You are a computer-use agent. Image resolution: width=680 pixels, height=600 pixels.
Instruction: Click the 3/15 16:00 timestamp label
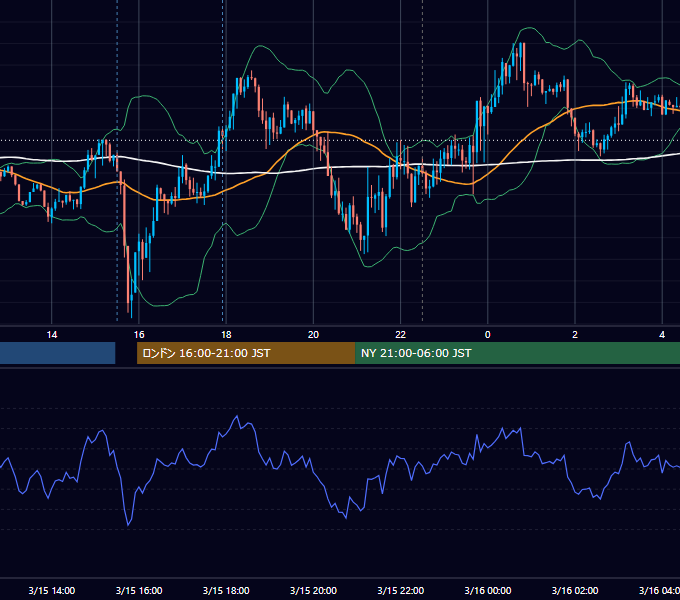coord(139,590)
